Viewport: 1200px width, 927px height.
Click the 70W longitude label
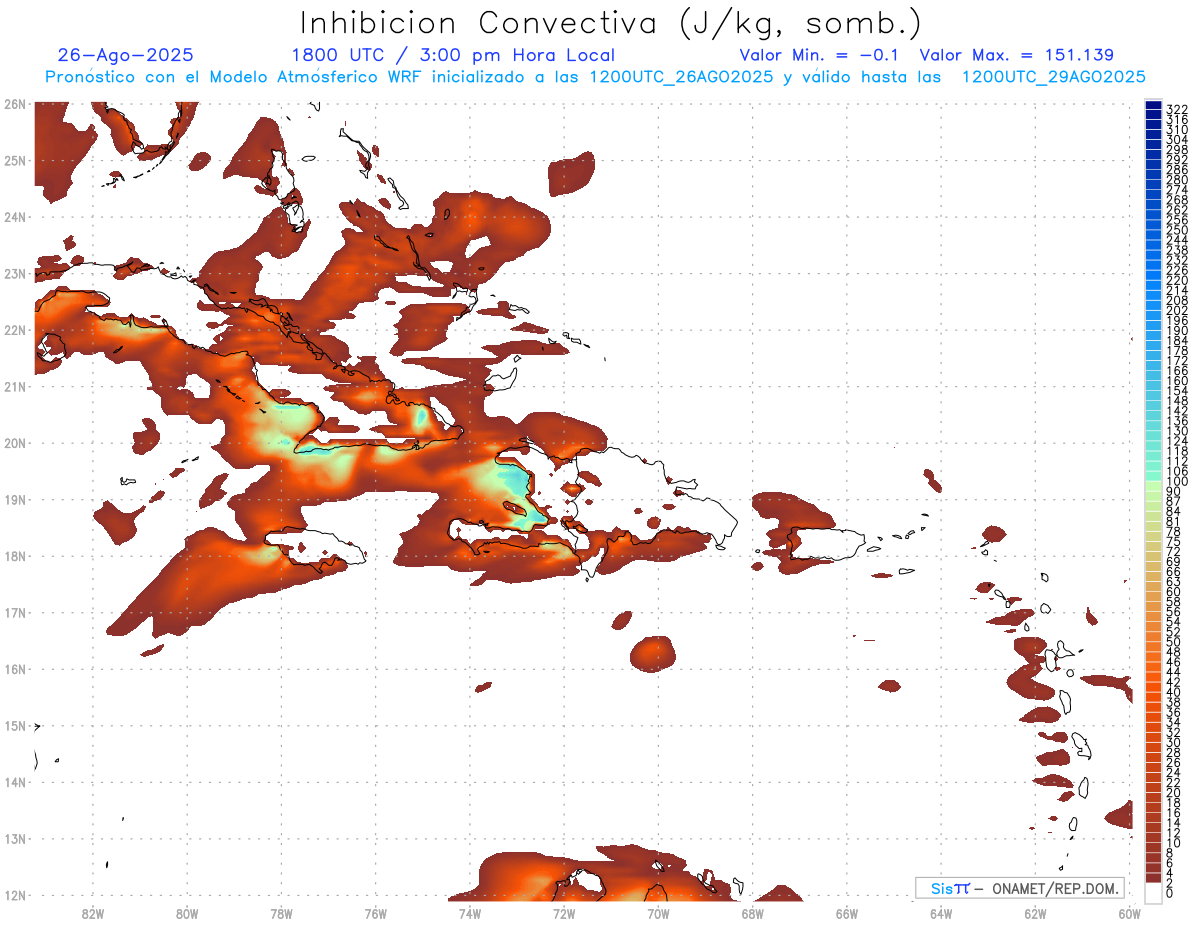(658, 914)
